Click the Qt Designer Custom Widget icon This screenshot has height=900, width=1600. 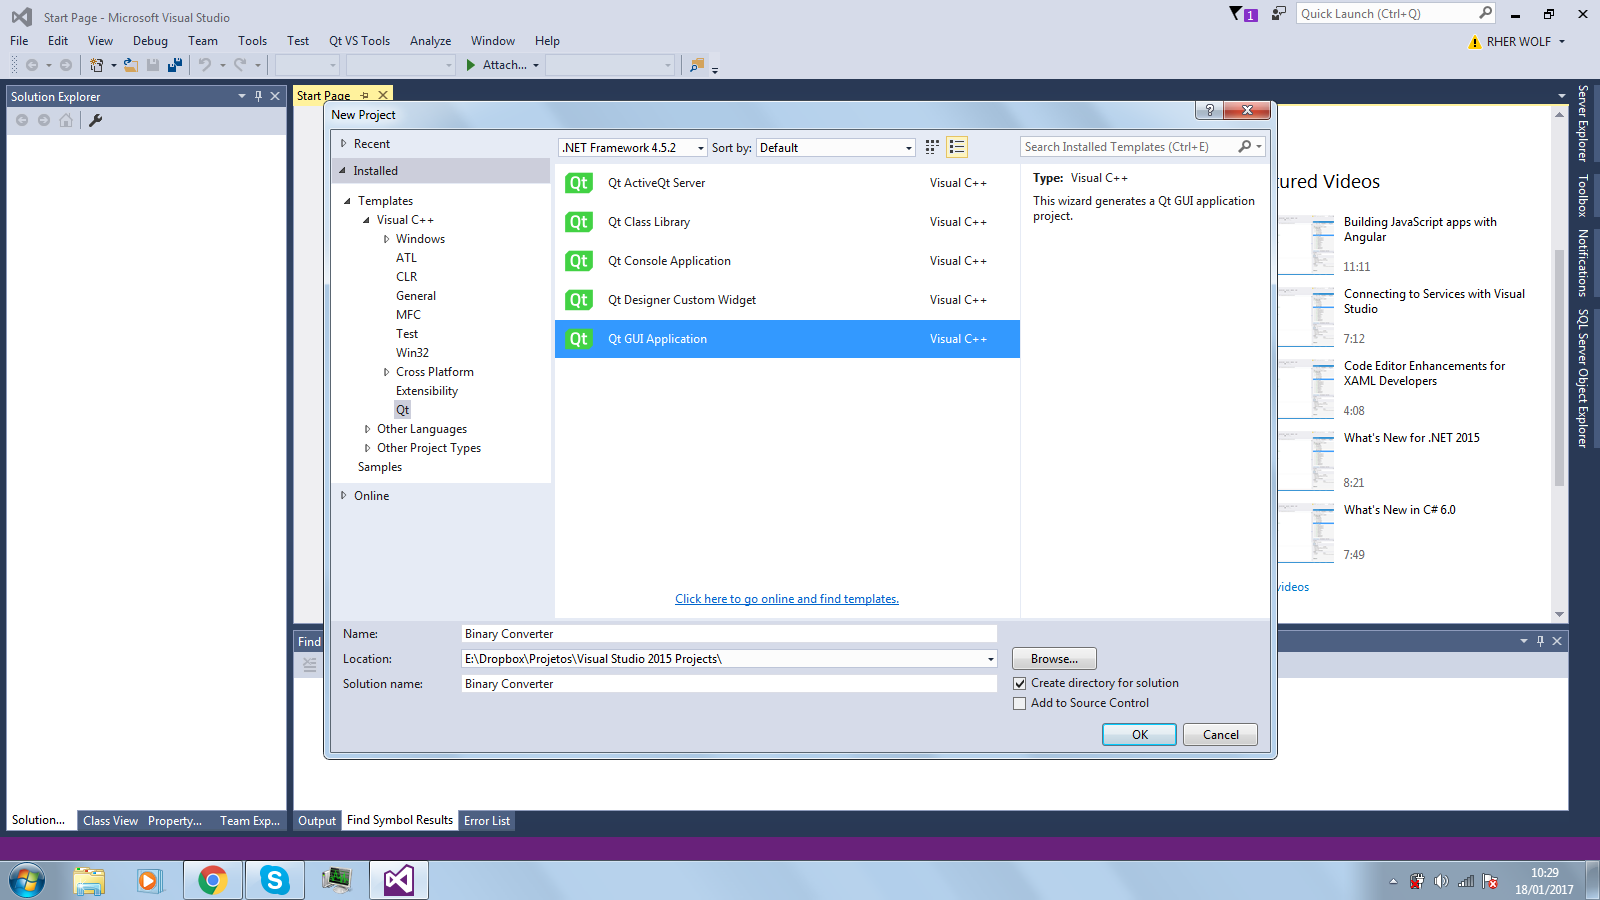[x=579, y=300]
